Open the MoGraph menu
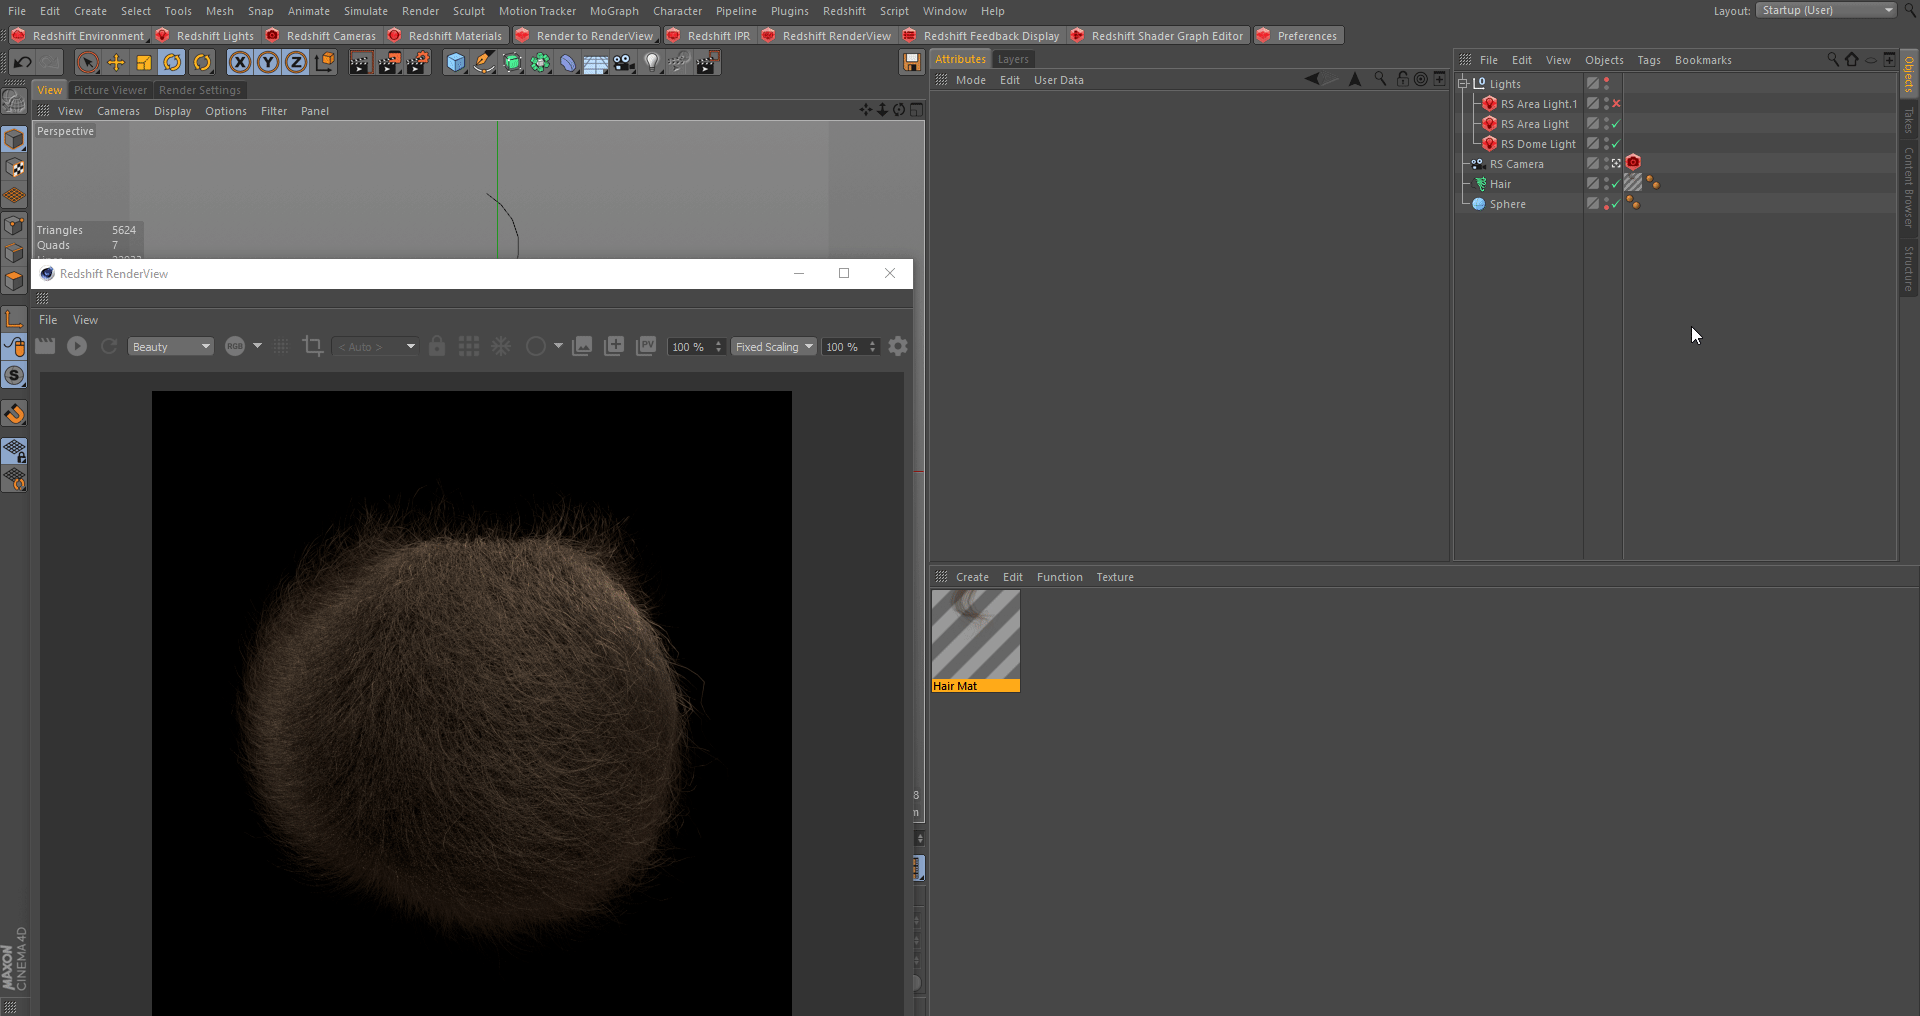 (x=614, y=11)
